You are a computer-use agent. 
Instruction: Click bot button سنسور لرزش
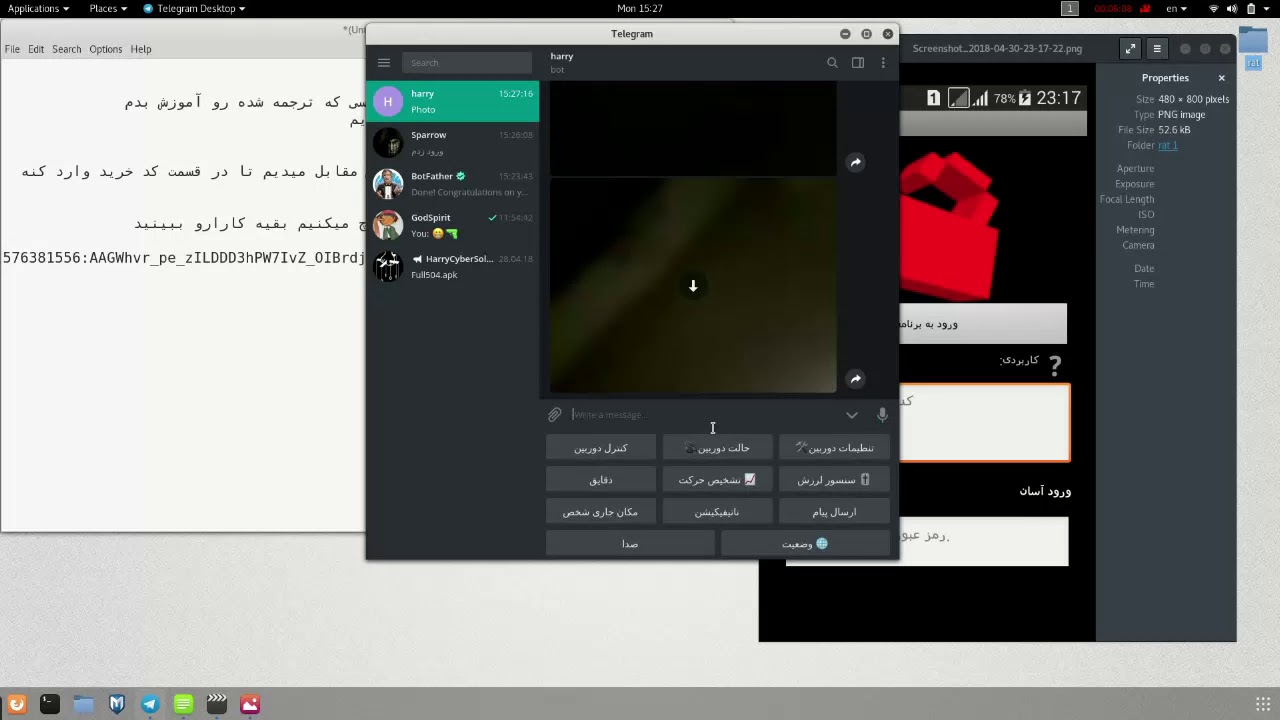click(x=834, y=480)
